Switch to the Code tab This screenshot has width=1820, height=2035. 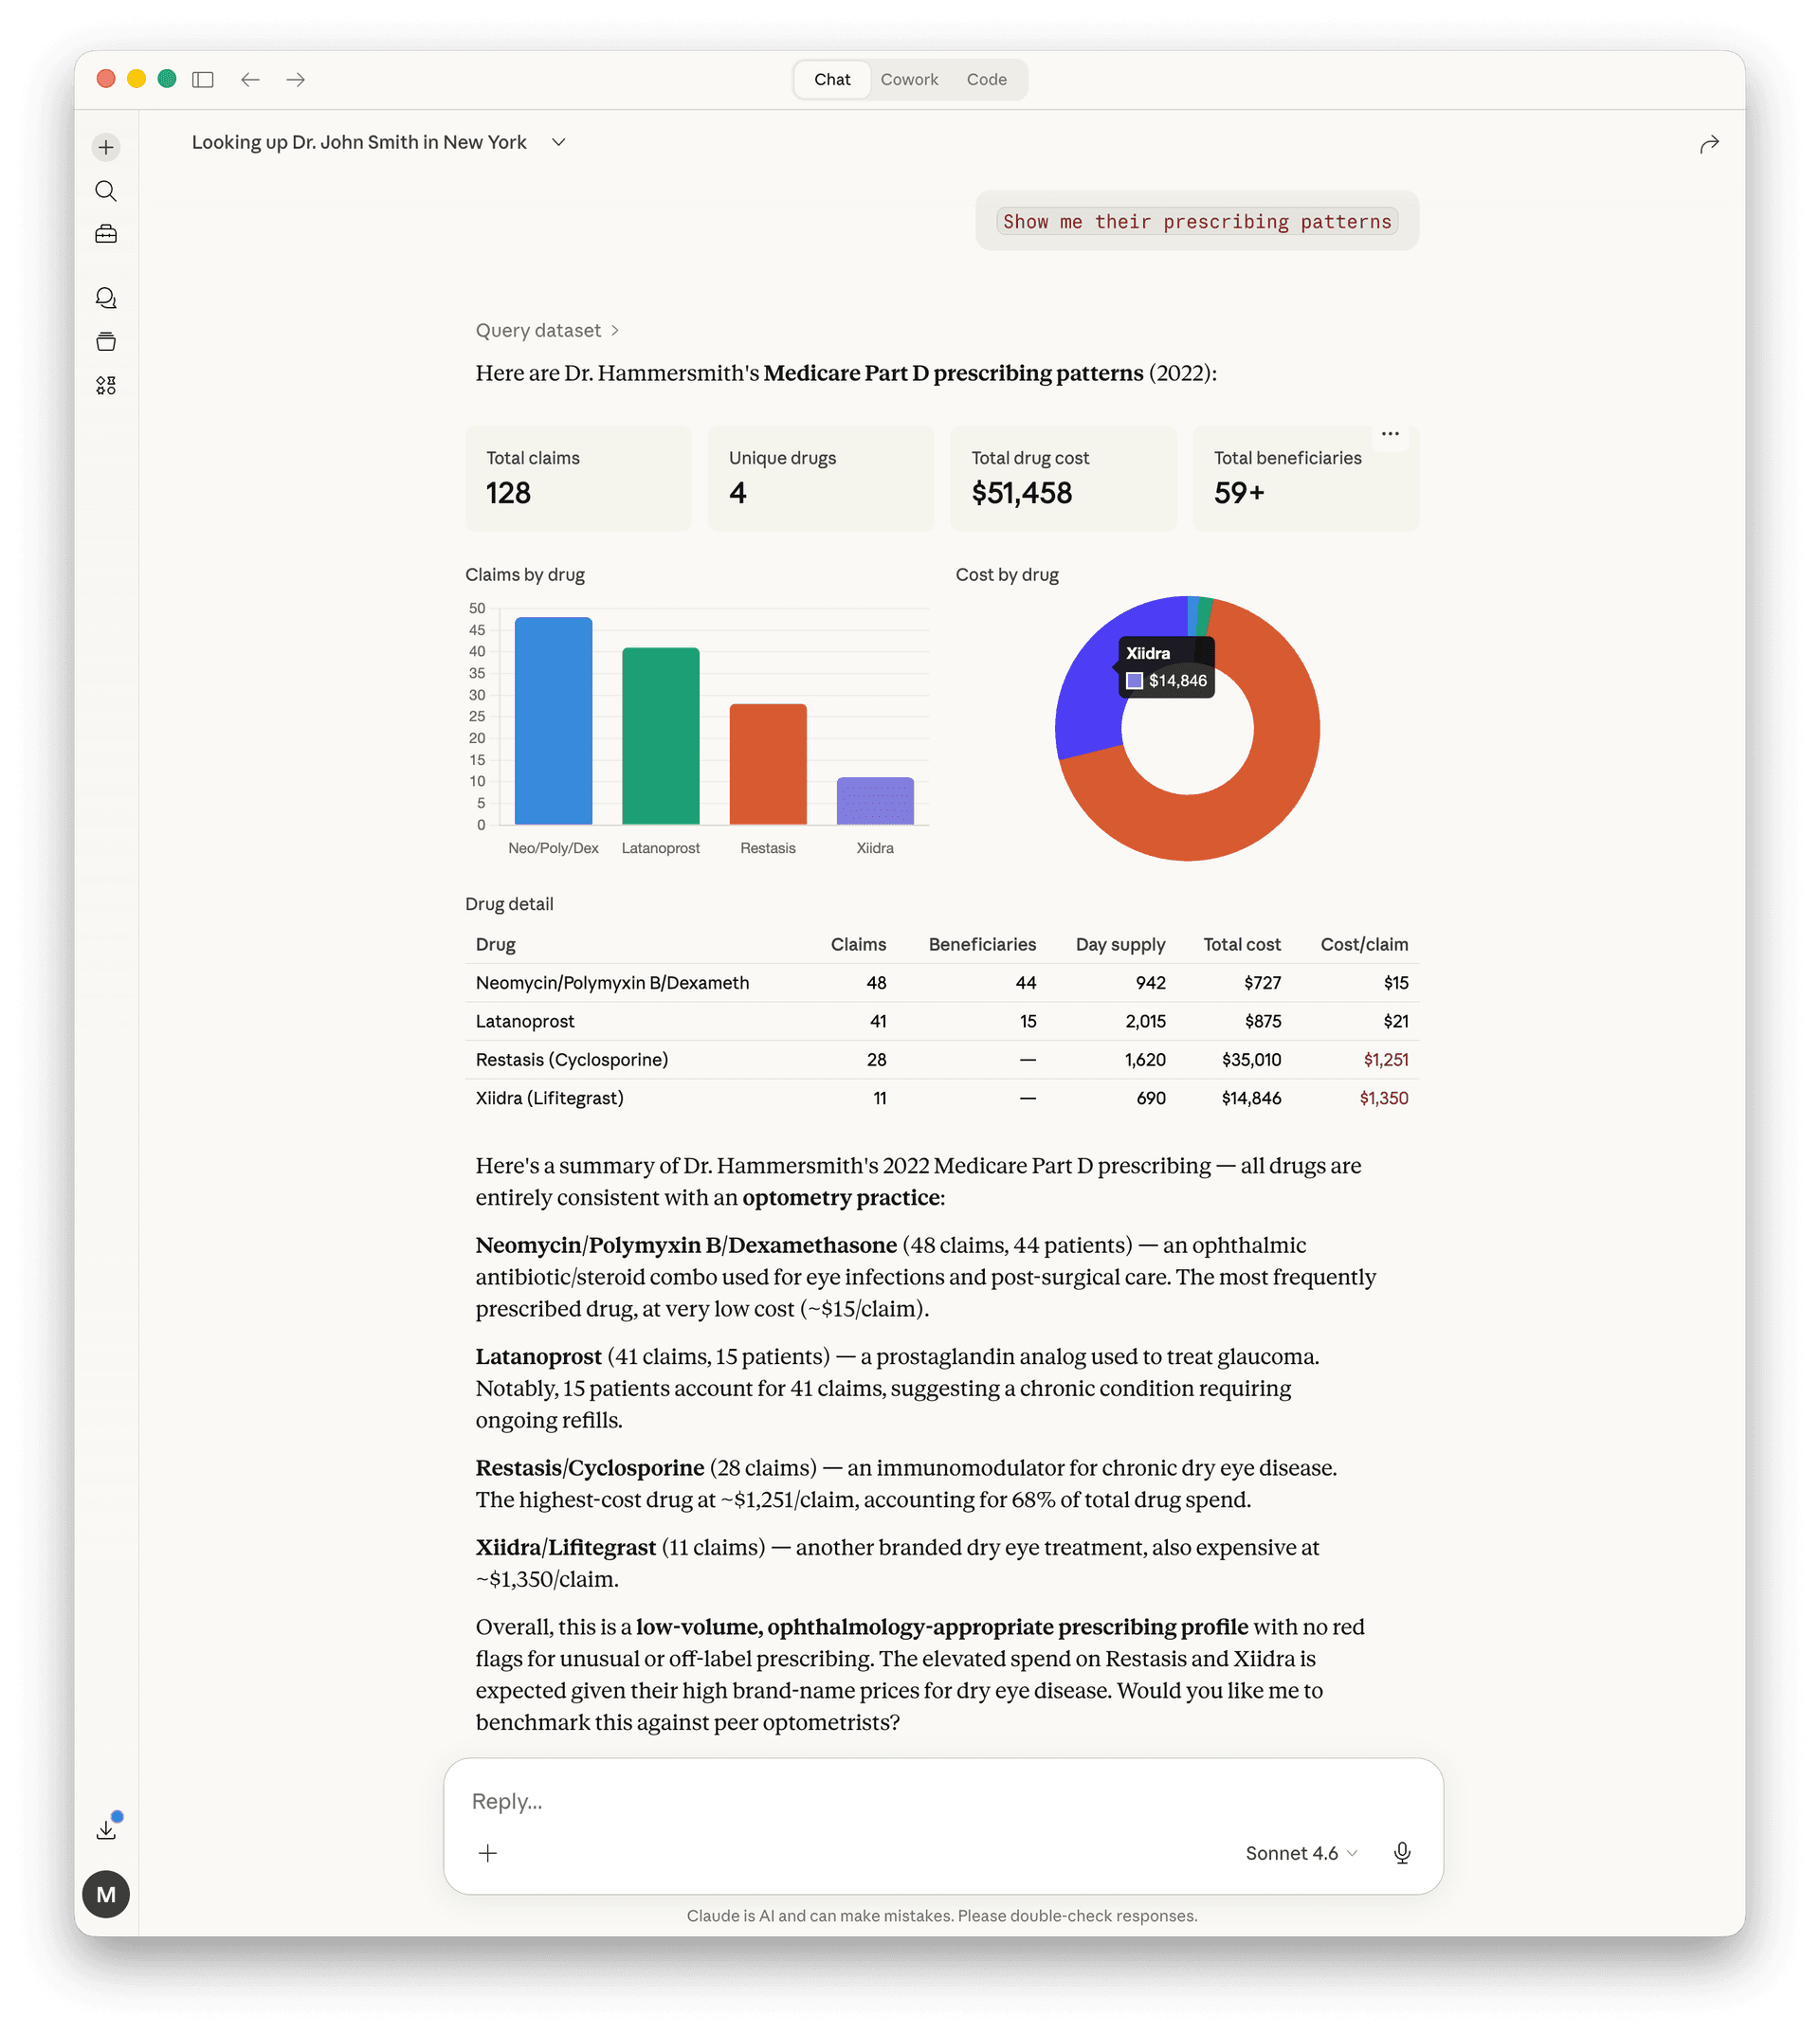click(986, 79)
